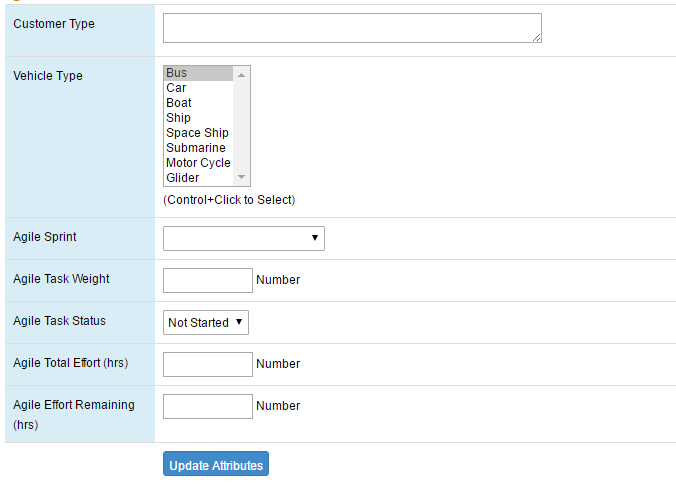The image size is (676, 486).
Task: Select Bus in Vehicle Type list
Action: tap(198, 73)
